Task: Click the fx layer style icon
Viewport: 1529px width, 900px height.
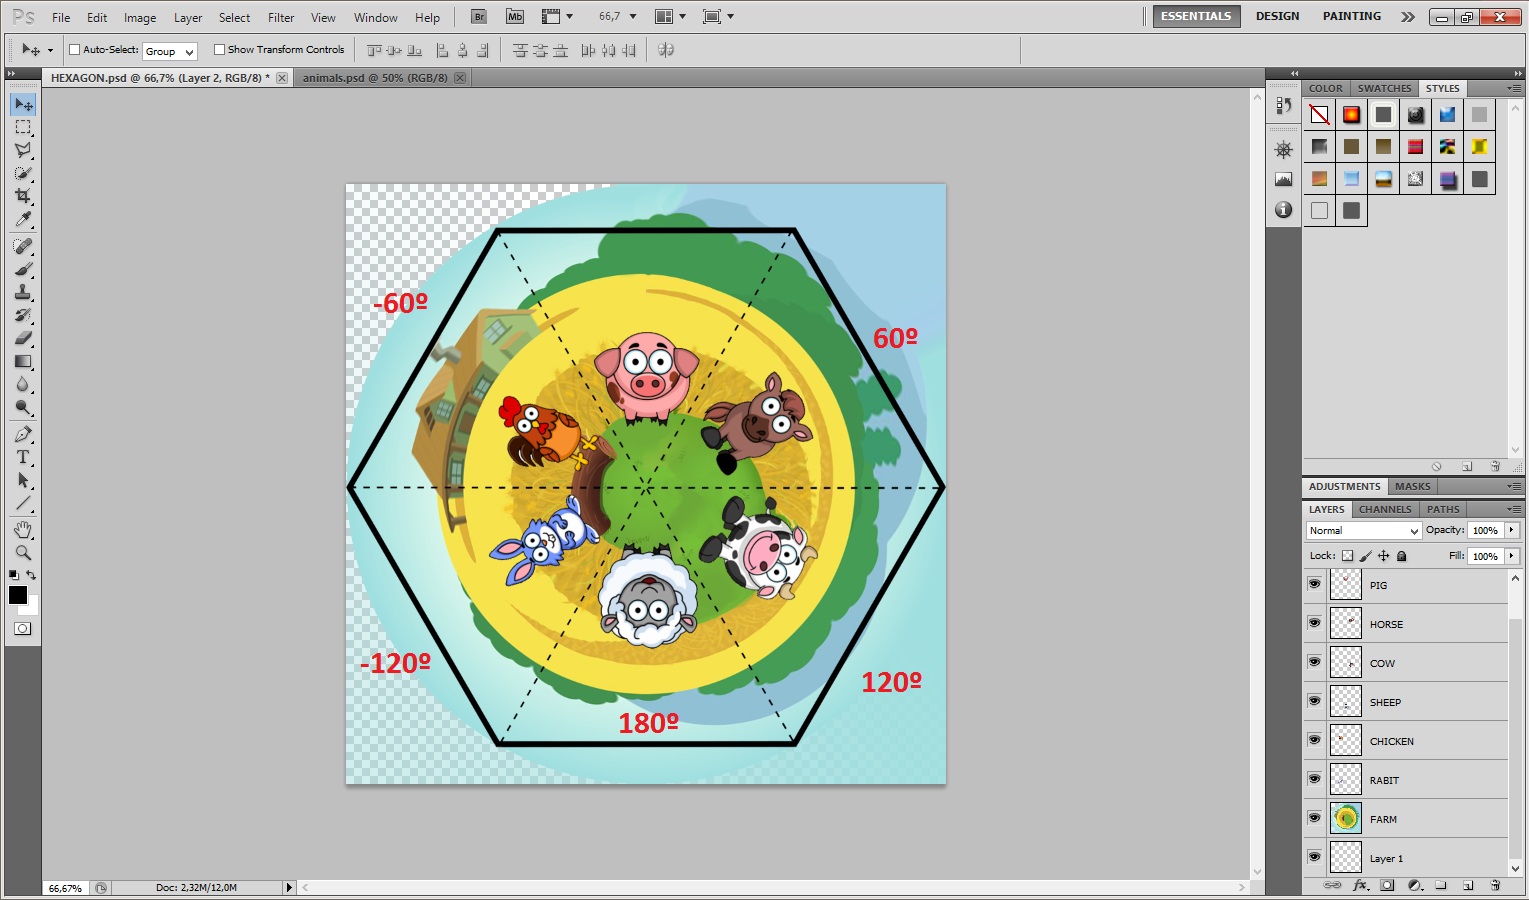Action: [x=1360, y=886]
